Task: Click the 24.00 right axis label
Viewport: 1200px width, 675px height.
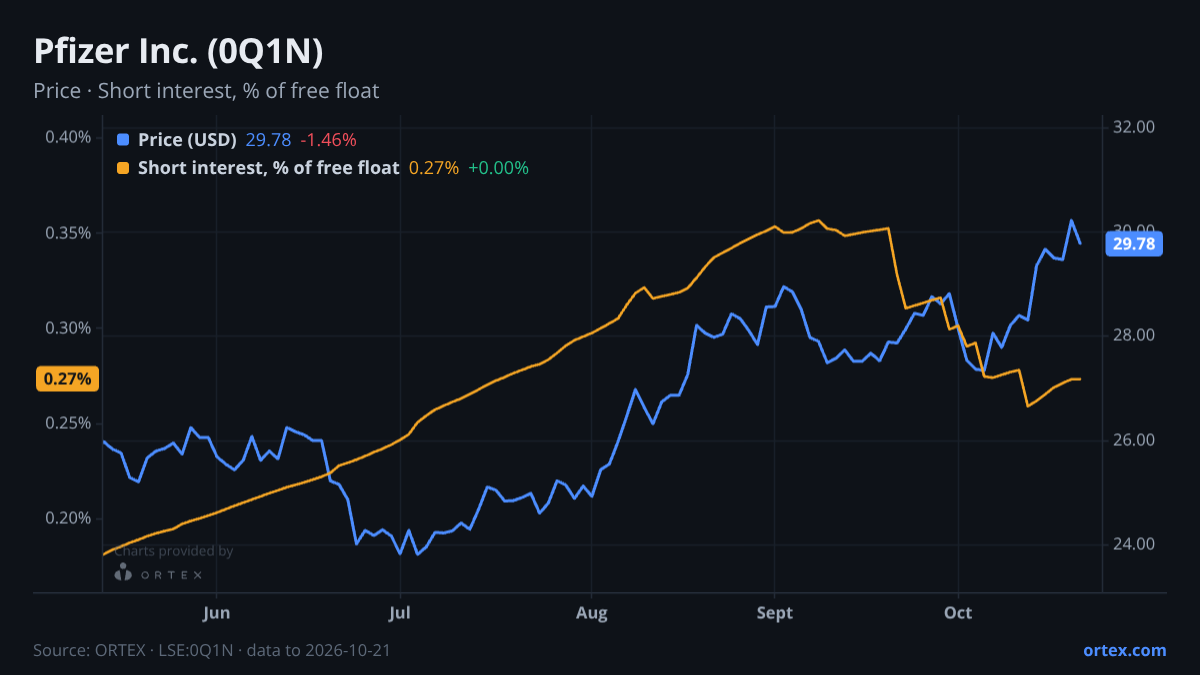Action: (1134, 544)
